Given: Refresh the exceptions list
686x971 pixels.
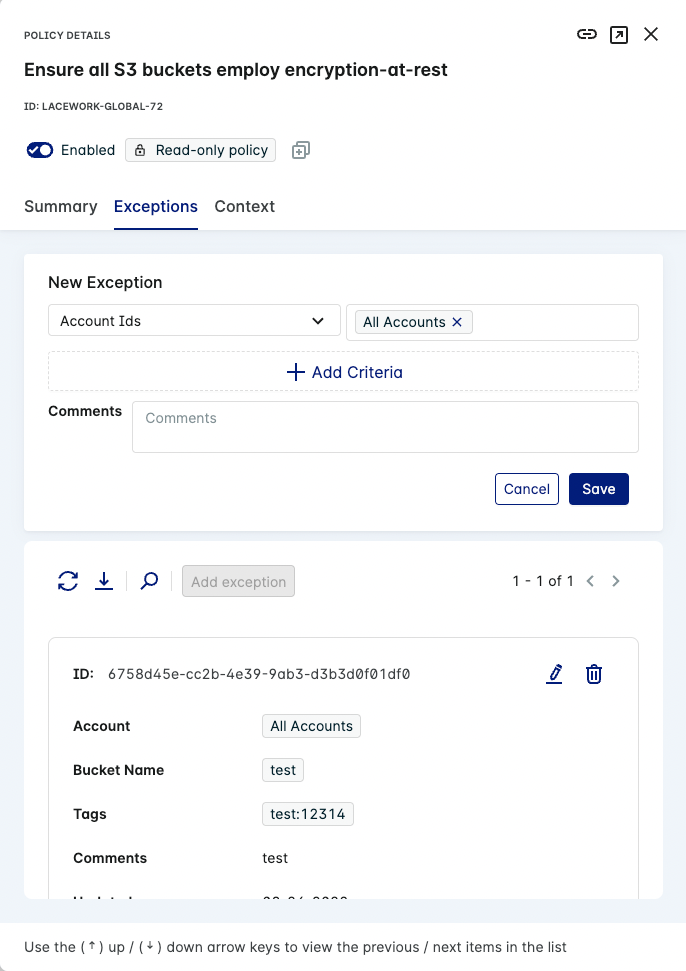Looking at the screenshot, I should pyautogui.click(x=68, y=581).
